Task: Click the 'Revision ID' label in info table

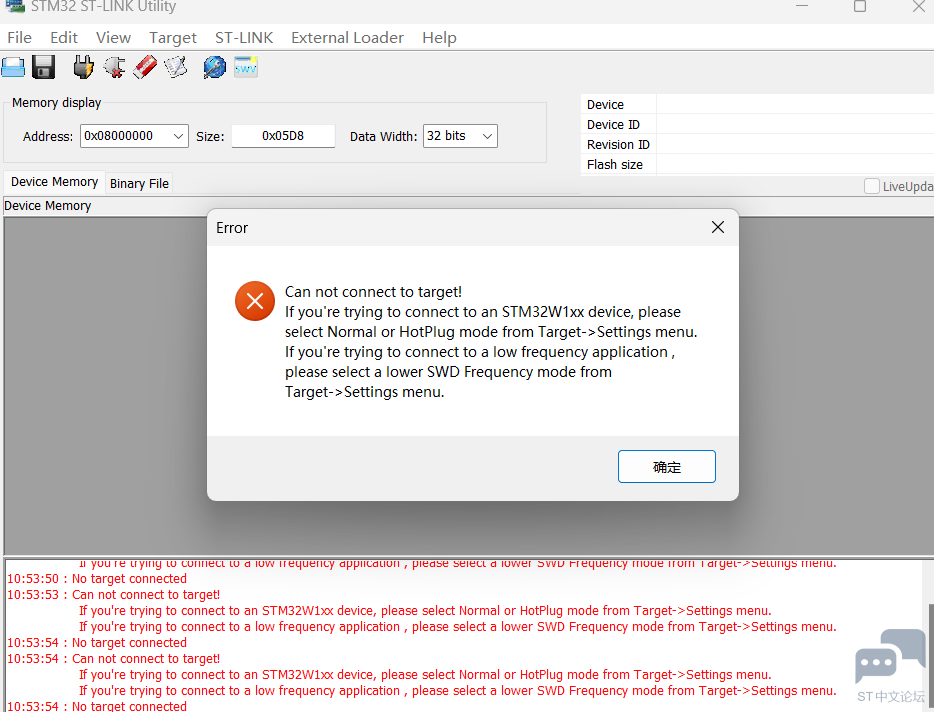Action: click(x=618, y=145)
